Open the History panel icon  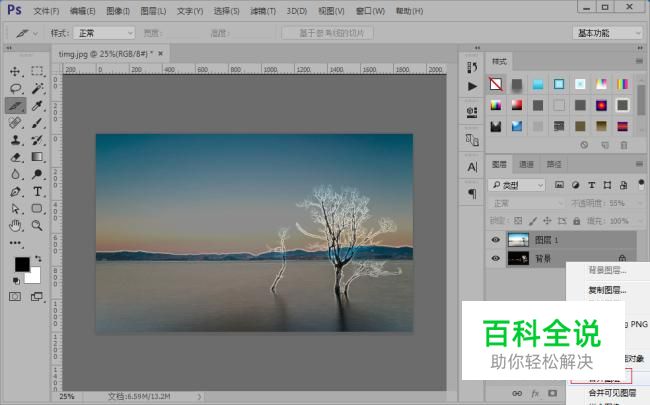tap(472, 67)
